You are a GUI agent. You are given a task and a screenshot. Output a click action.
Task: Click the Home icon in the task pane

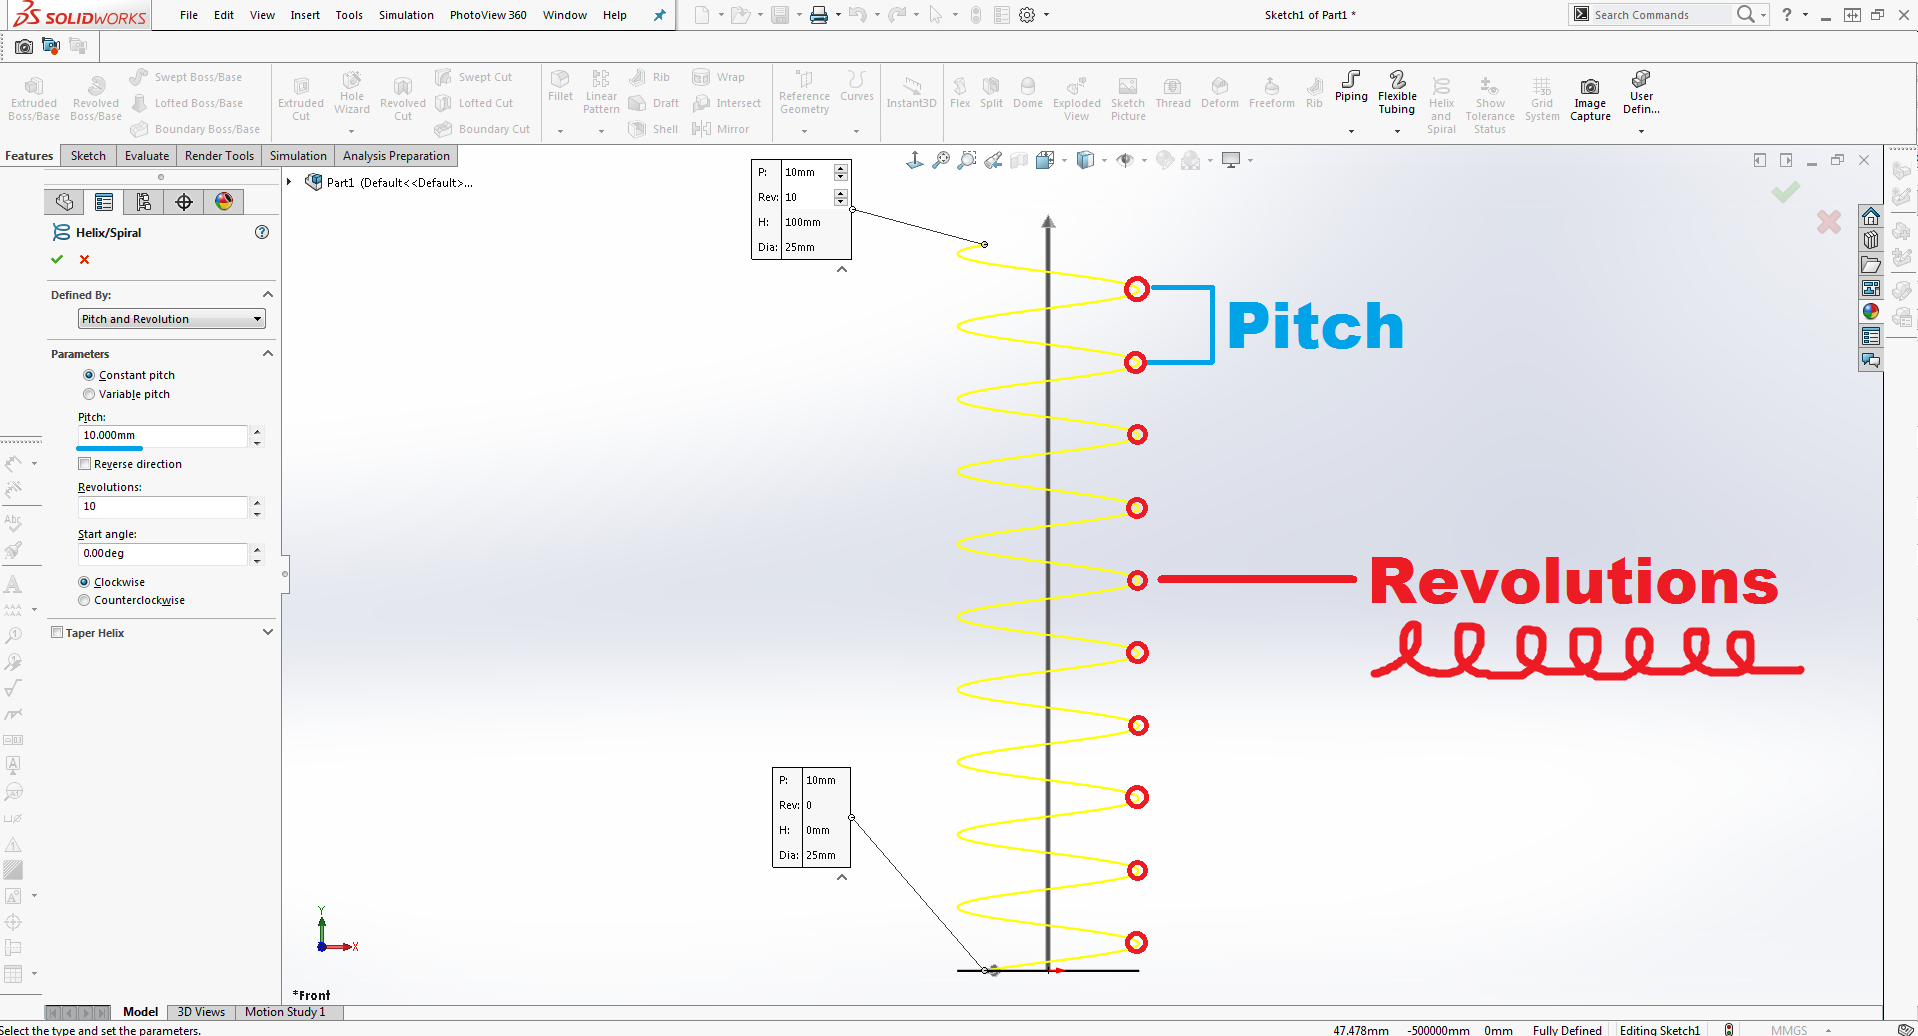point(1870,216)
